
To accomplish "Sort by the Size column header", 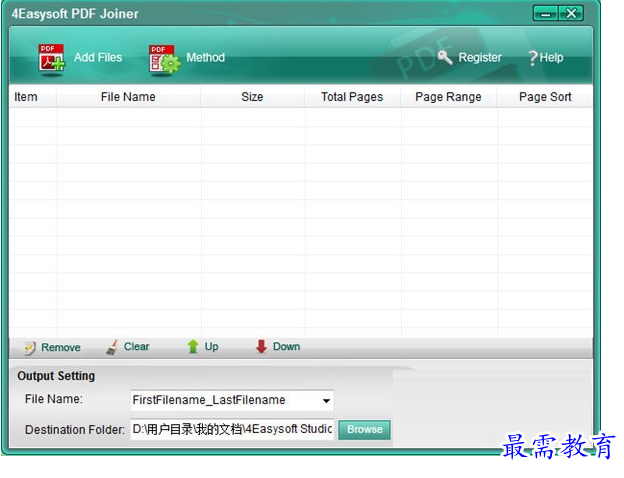I will 252,97.
